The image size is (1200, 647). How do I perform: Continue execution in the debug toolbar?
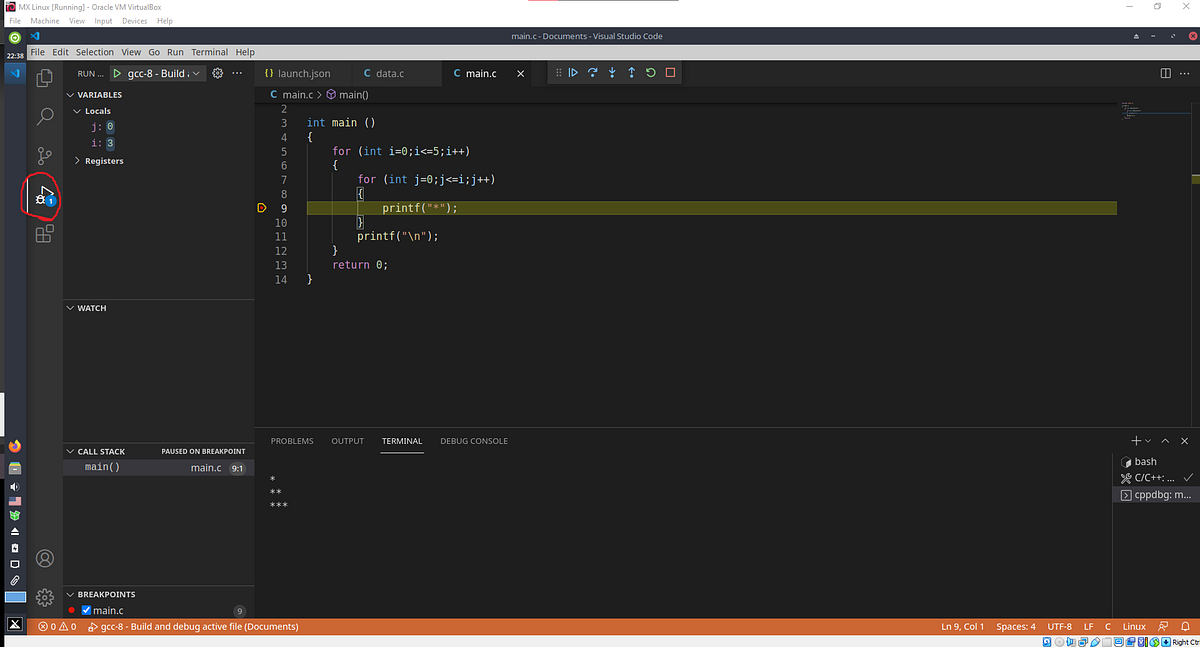573,72
